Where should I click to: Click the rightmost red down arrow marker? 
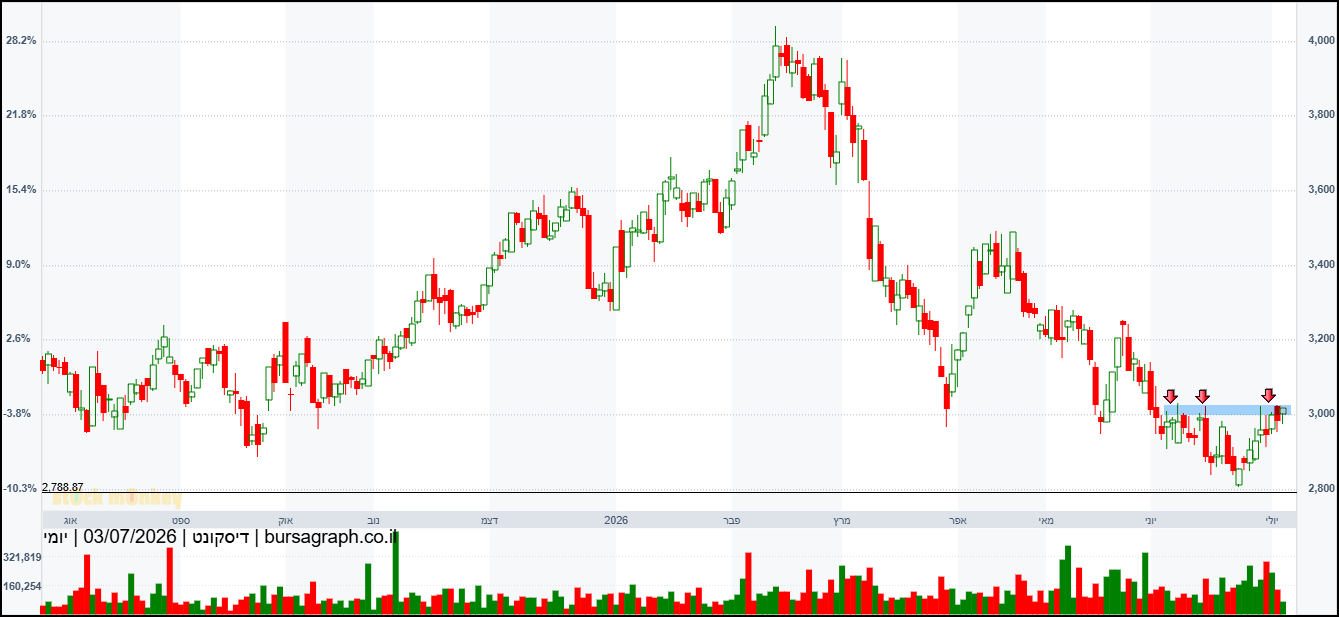(1269, 395)
